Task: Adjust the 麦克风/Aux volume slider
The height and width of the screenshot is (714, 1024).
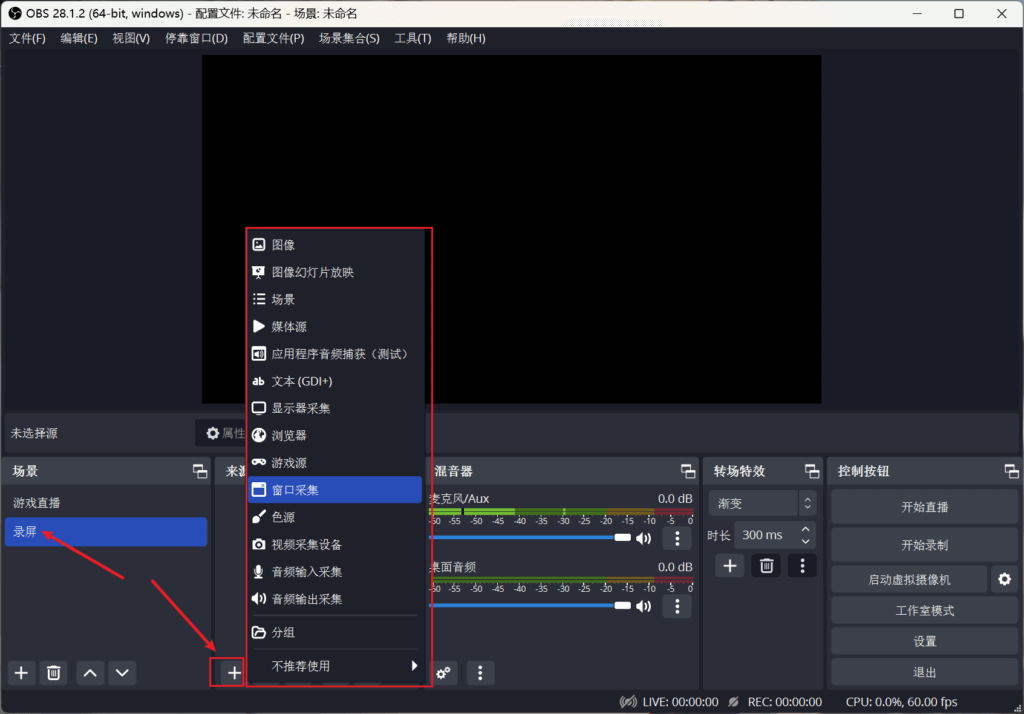Action: click(530, 538)
